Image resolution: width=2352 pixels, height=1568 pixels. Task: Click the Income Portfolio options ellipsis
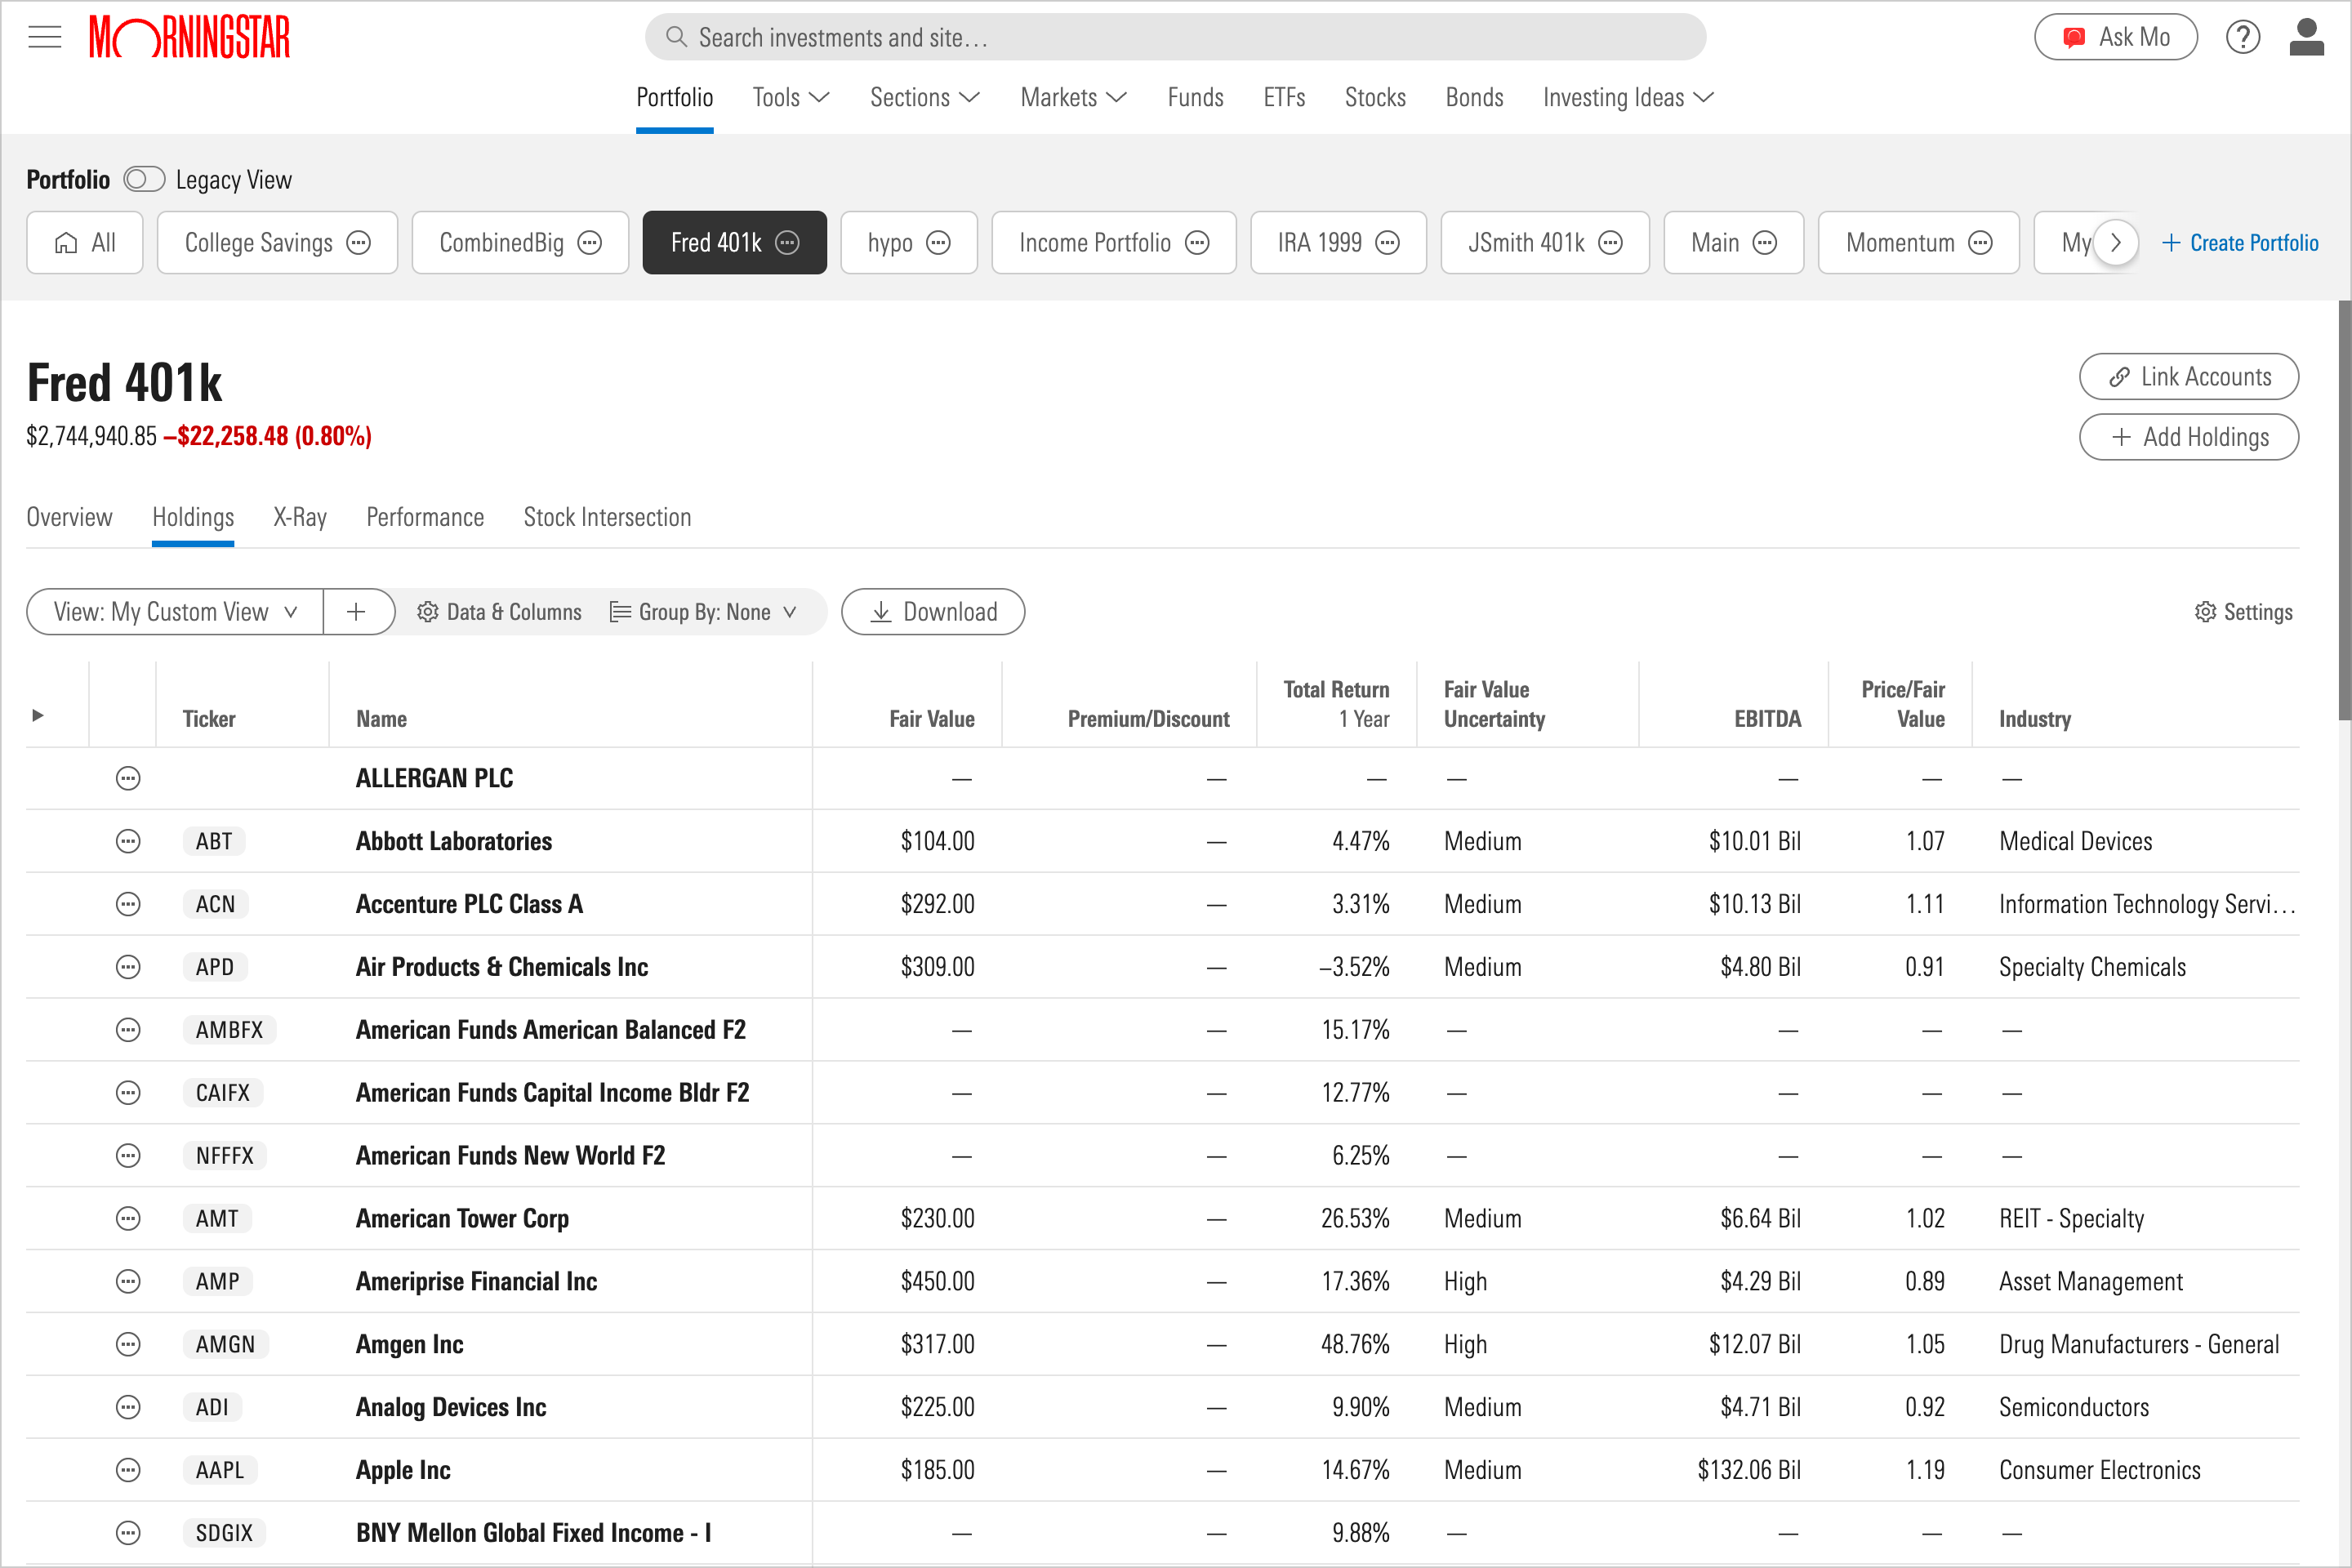click(x=1197, y=243)
